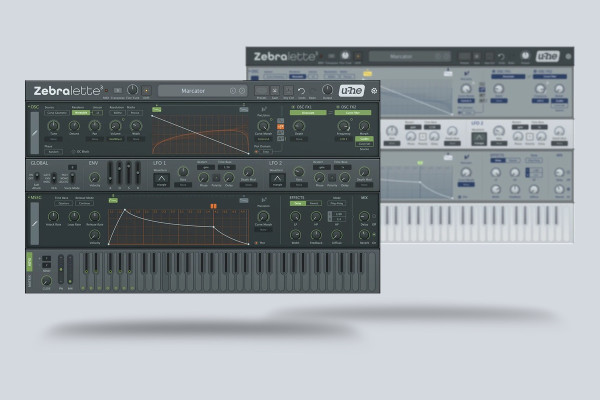
Task: Switch to the ARPG side tab
Action: pos(29,262)
